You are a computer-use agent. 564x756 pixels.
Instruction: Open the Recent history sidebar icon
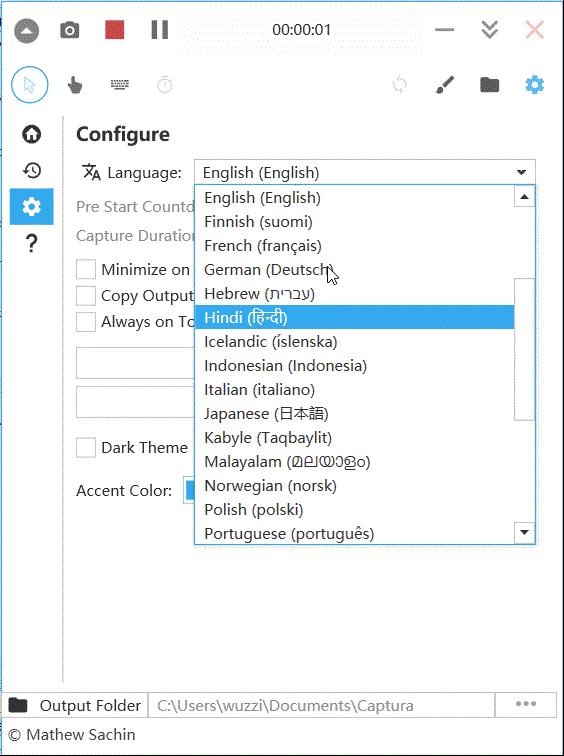pos(32,170)
